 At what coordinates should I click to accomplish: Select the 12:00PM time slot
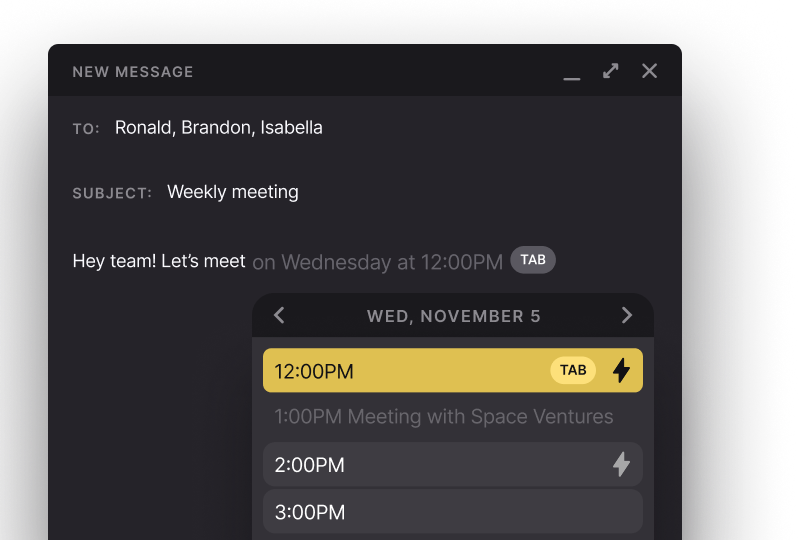click(452, 370)
